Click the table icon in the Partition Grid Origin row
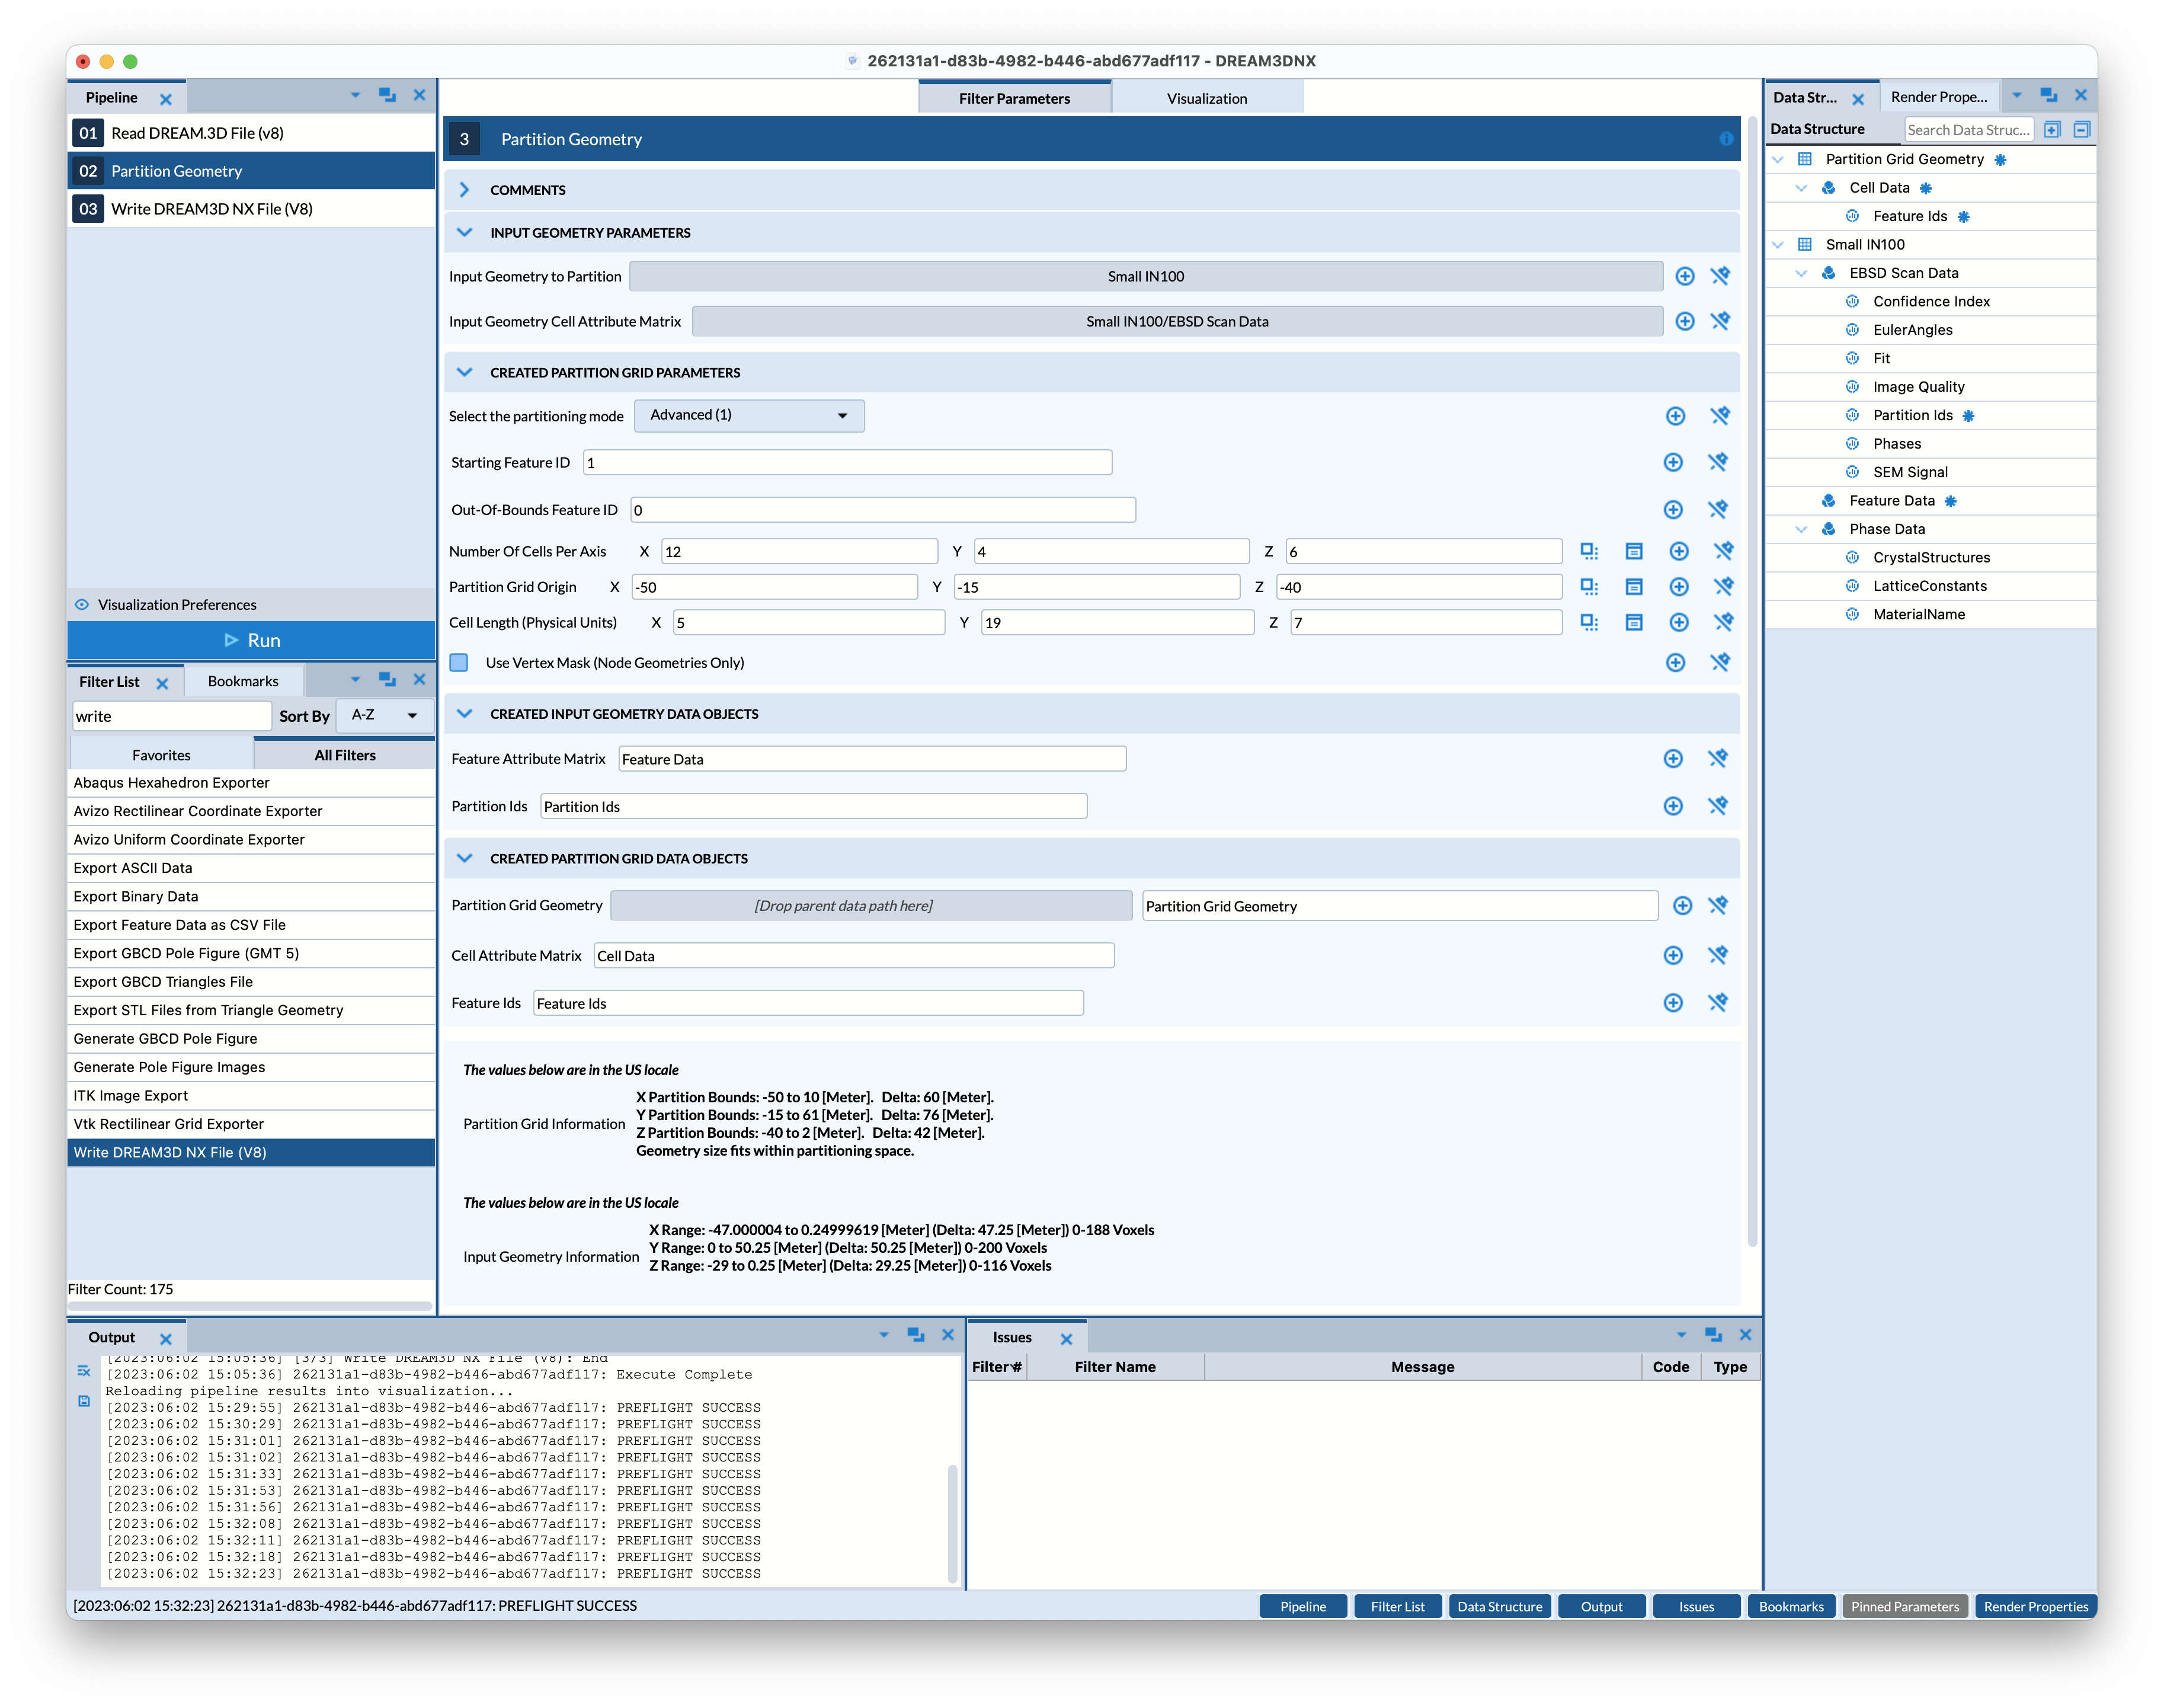2164x1708 pixels. tap(1634, 587)
